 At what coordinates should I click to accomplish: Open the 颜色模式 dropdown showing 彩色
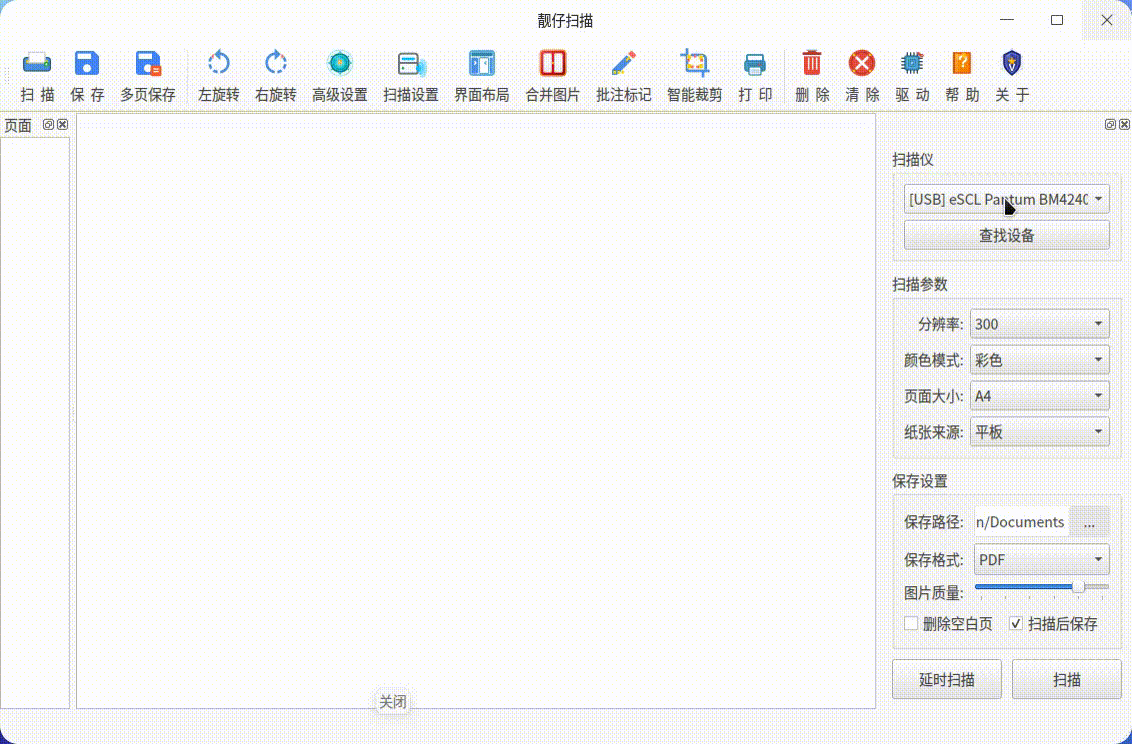[1040, 359]
